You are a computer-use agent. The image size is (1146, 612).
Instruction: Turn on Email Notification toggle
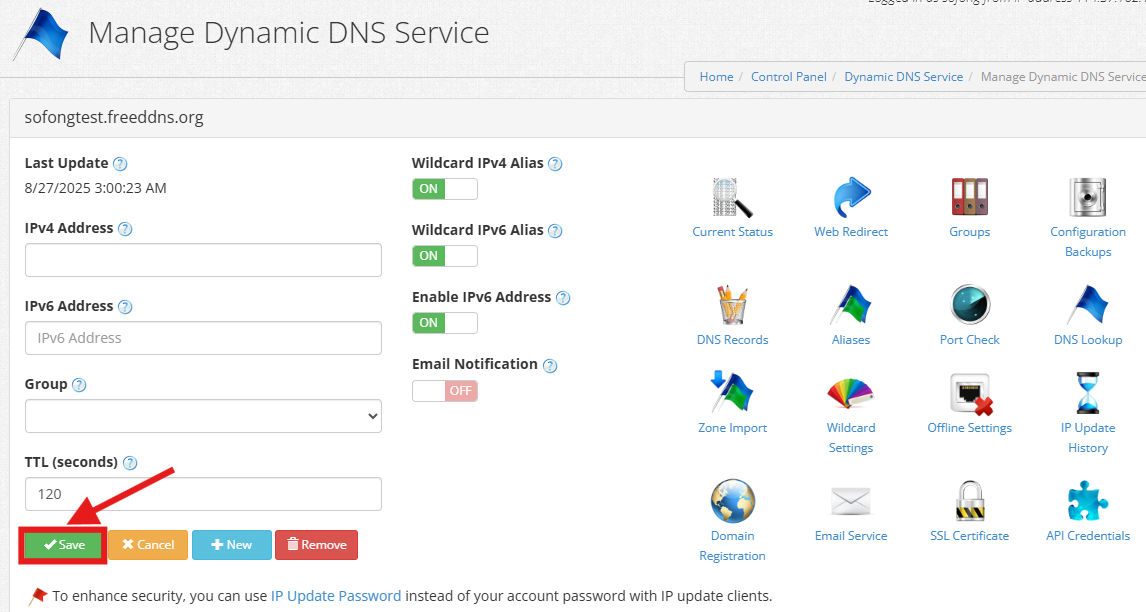click(445, 391)
